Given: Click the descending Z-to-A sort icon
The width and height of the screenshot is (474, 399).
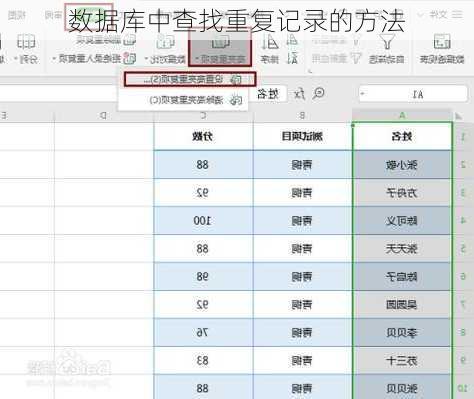Looking at the screenshot, I should (x=292, y=58).
